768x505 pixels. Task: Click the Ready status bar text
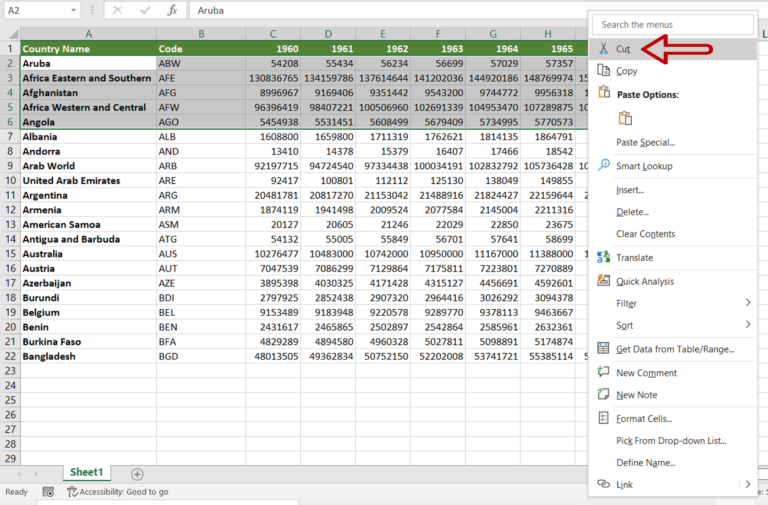[x=17, y=492]
